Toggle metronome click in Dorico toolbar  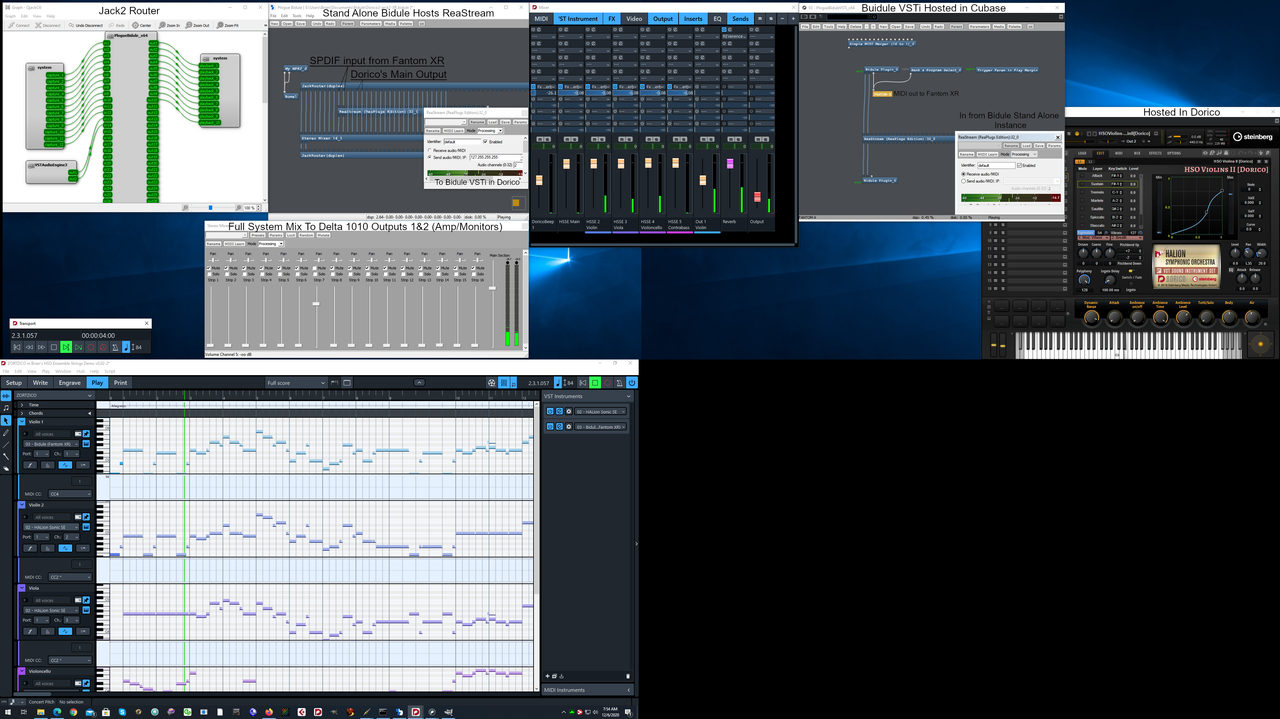[x=618, y=383]
